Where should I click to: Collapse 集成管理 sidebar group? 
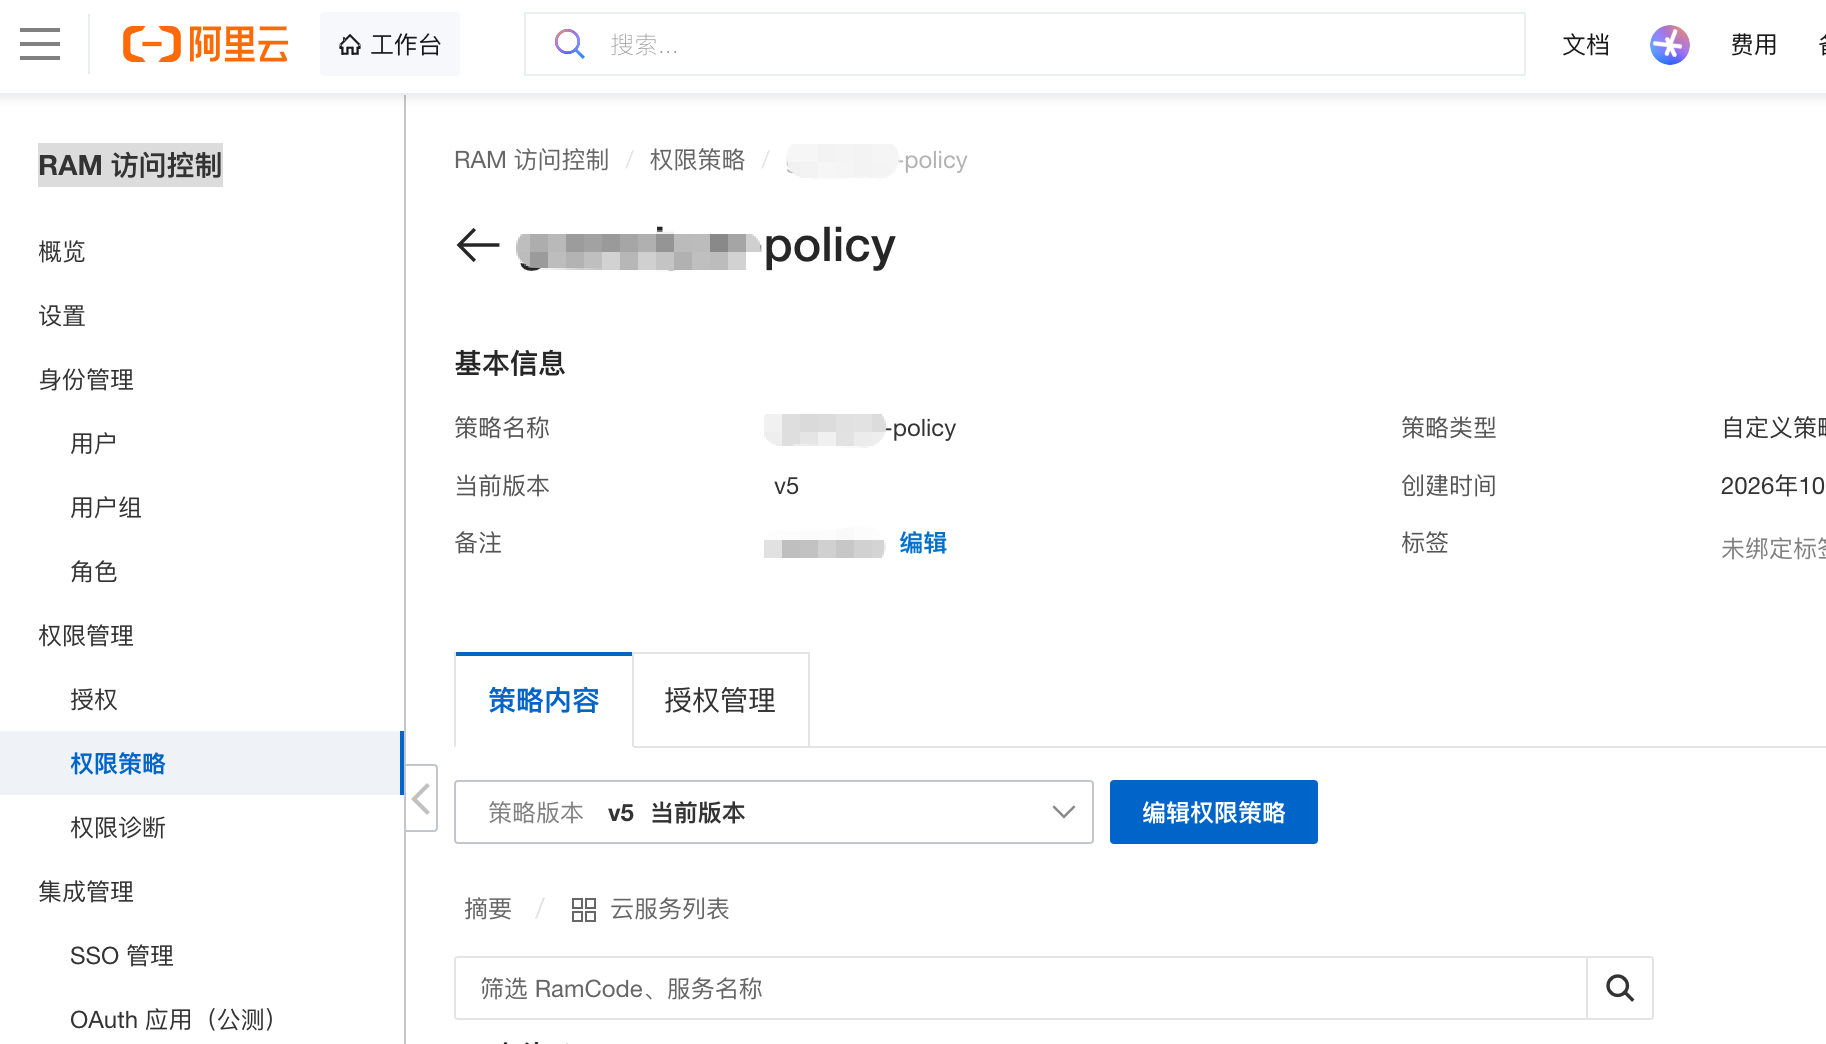(86, 891)
